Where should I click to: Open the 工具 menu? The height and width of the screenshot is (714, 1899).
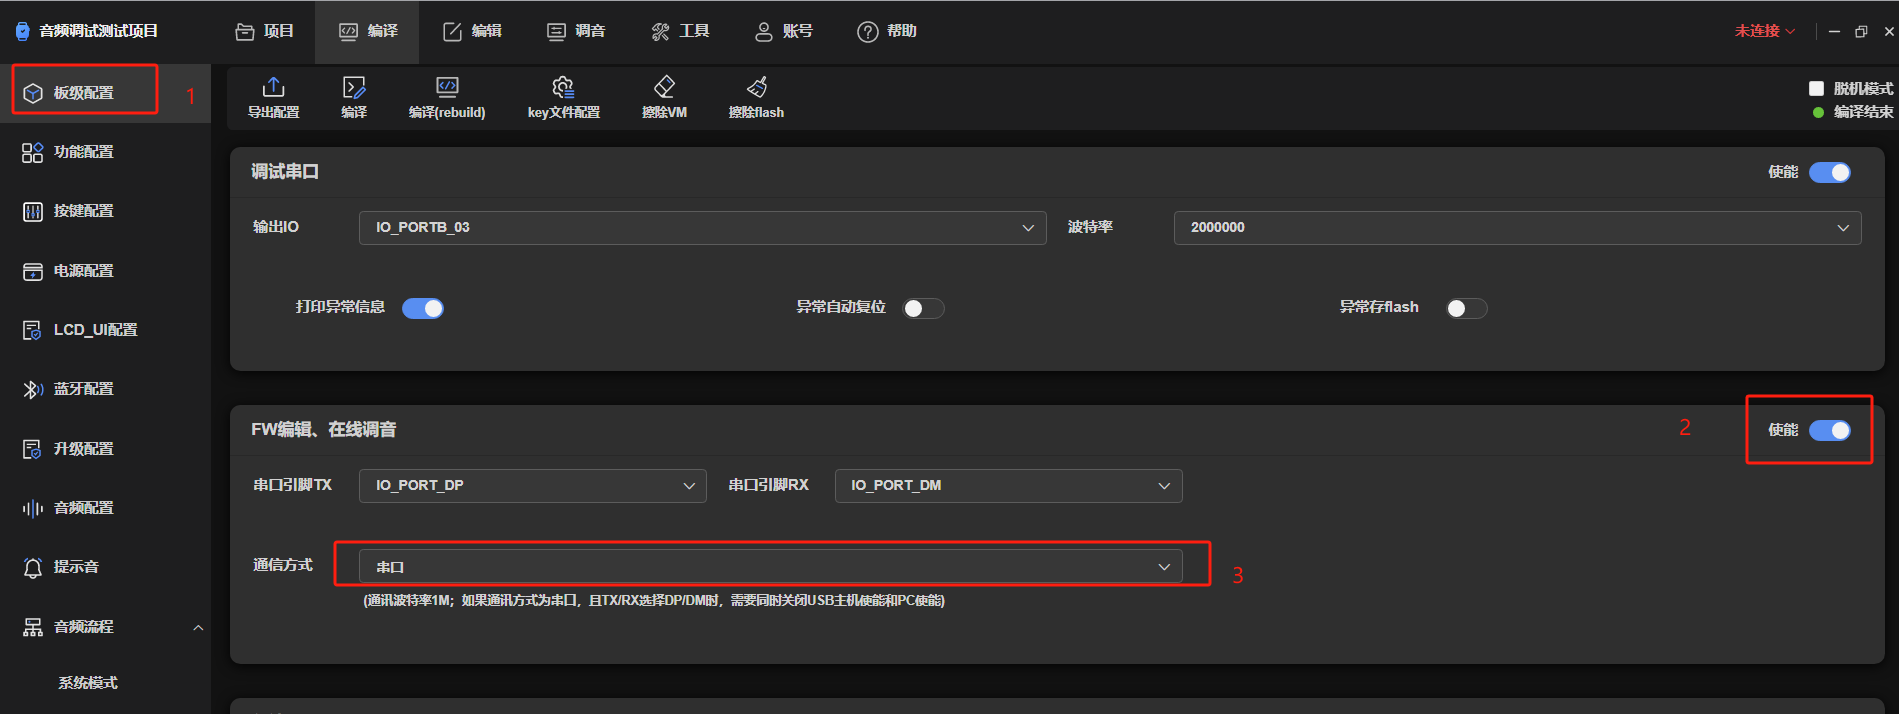click(681, 31)
